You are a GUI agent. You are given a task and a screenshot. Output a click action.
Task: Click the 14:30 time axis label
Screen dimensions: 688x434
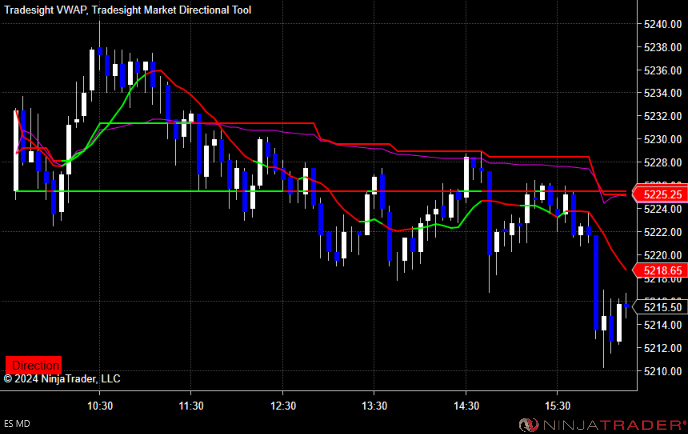[466, 406]
